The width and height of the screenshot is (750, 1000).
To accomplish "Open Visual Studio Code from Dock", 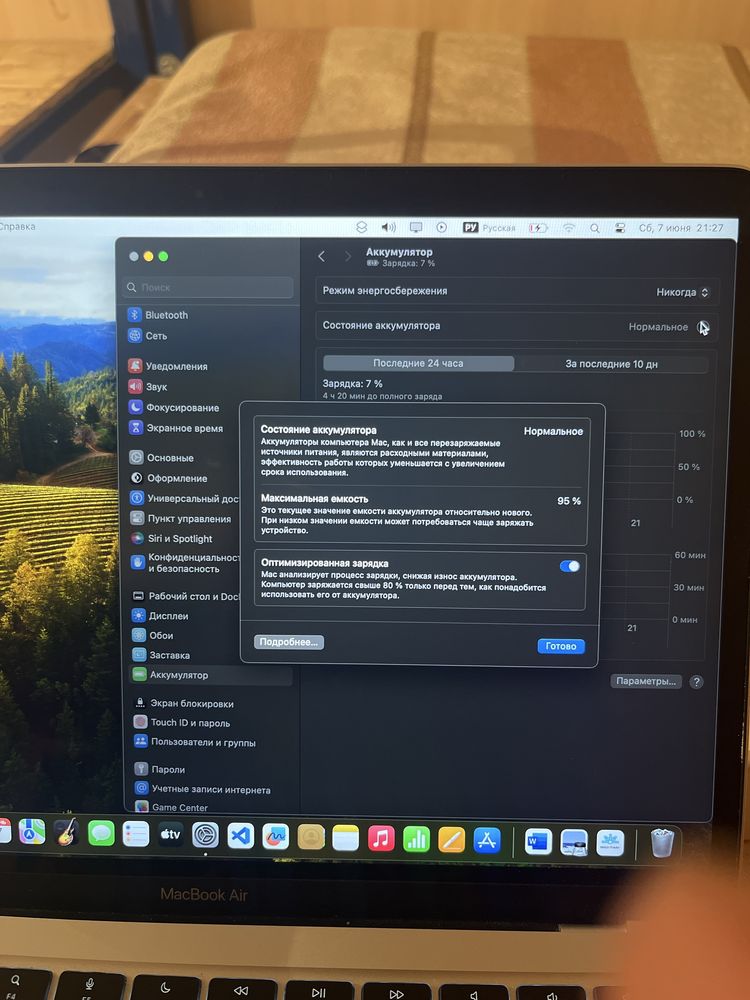I will [240, 835].
